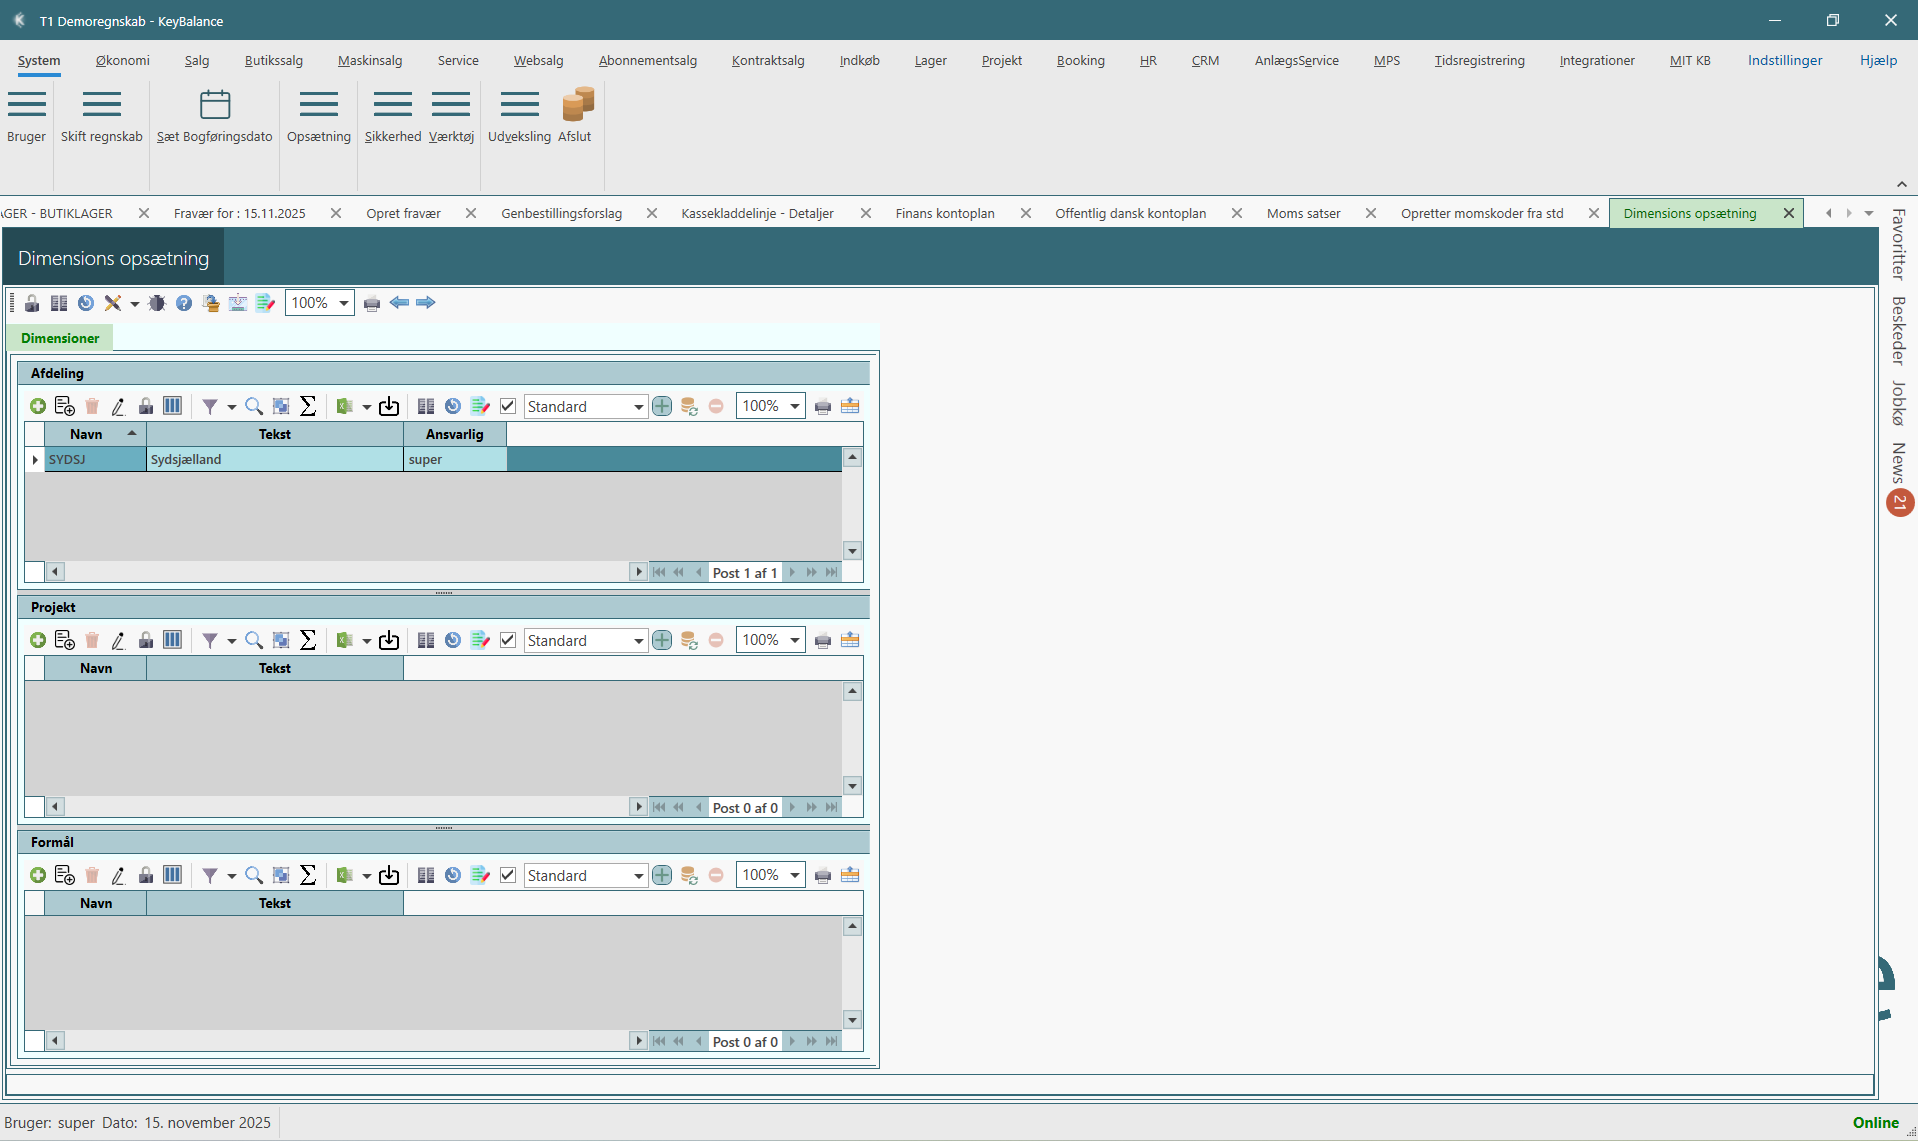Click the Sæt Bogføringsdato button

point(215,116)
